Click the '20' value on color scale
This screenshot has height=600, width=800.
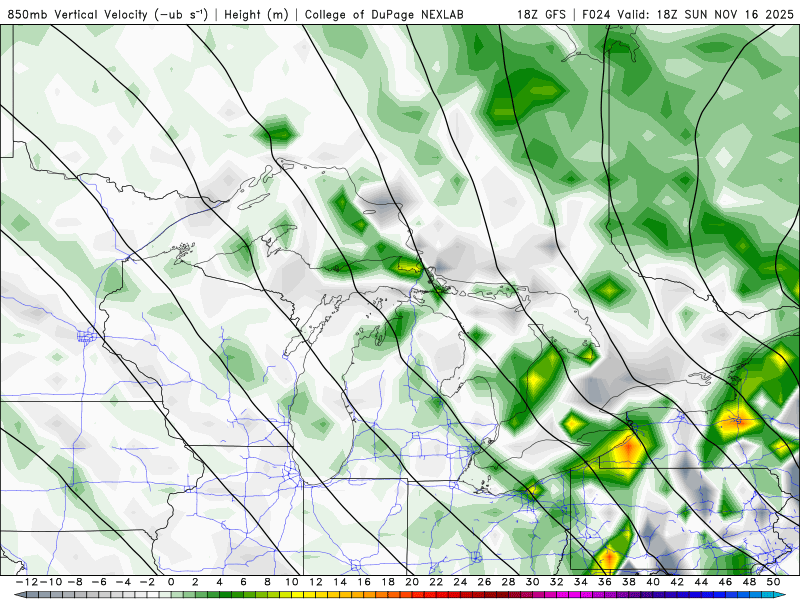412,582
